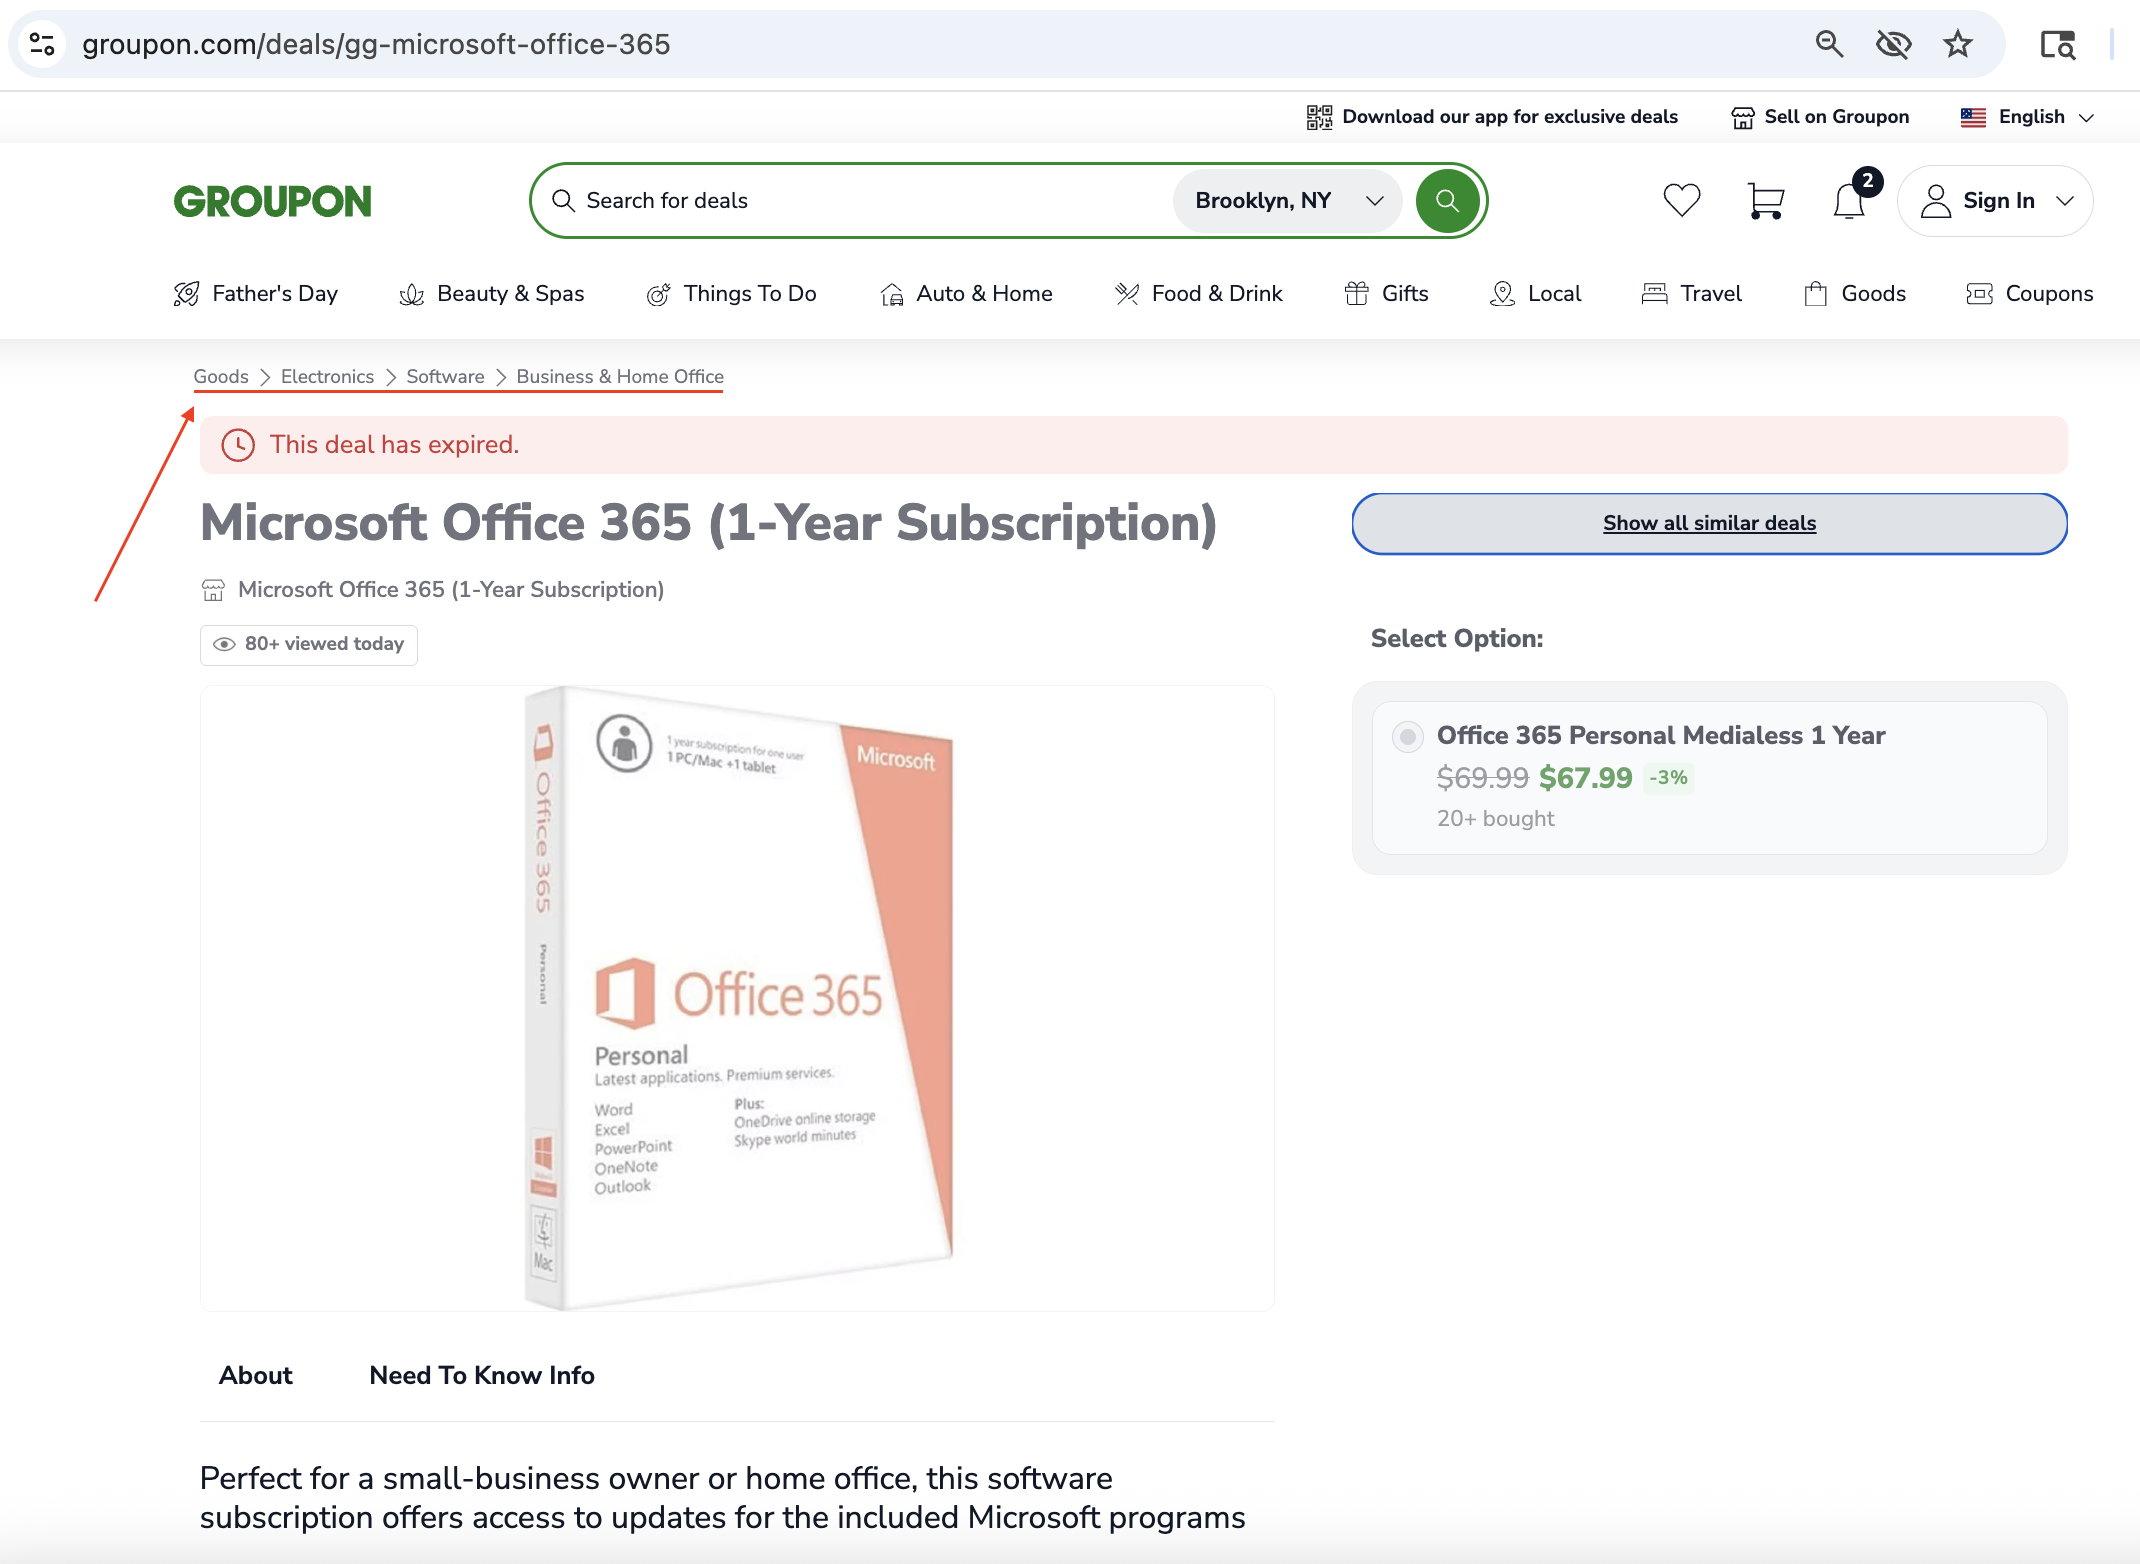Open Goods category in the nav bar
The image size is (2140, 1564).
1855,293
